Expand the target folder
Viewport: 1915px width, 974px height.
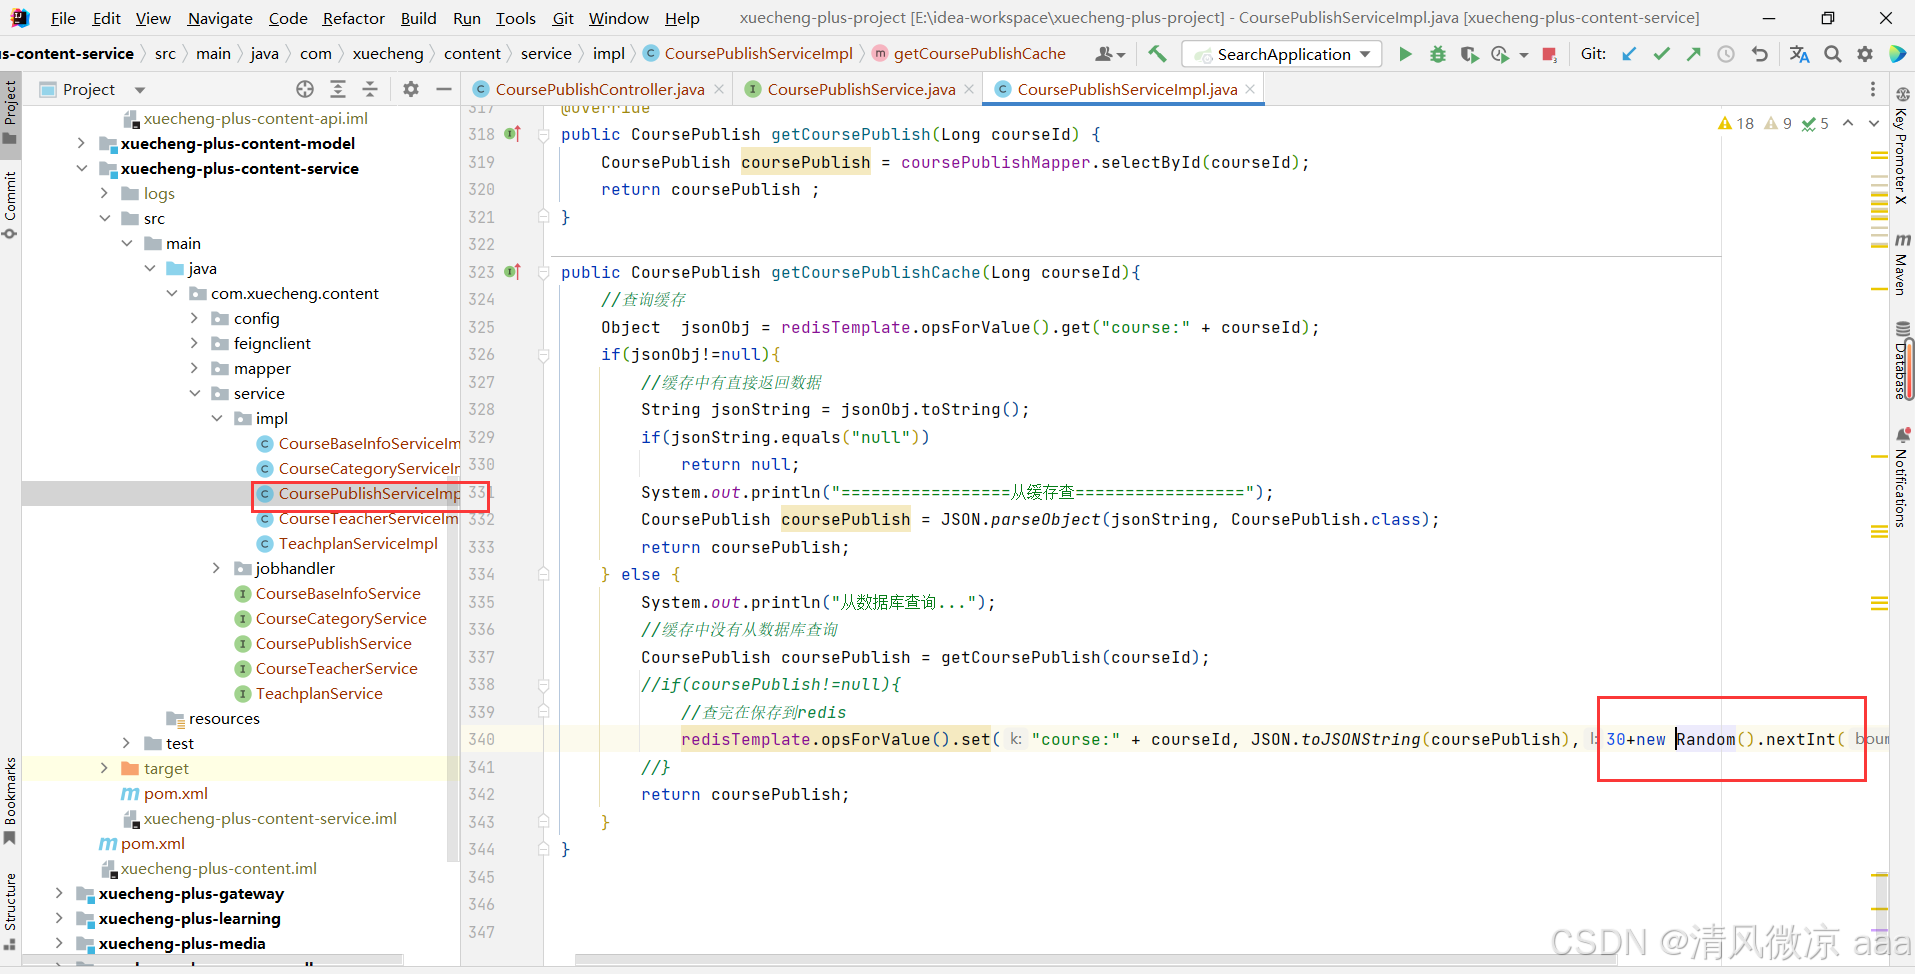click(x=104, y=768)
